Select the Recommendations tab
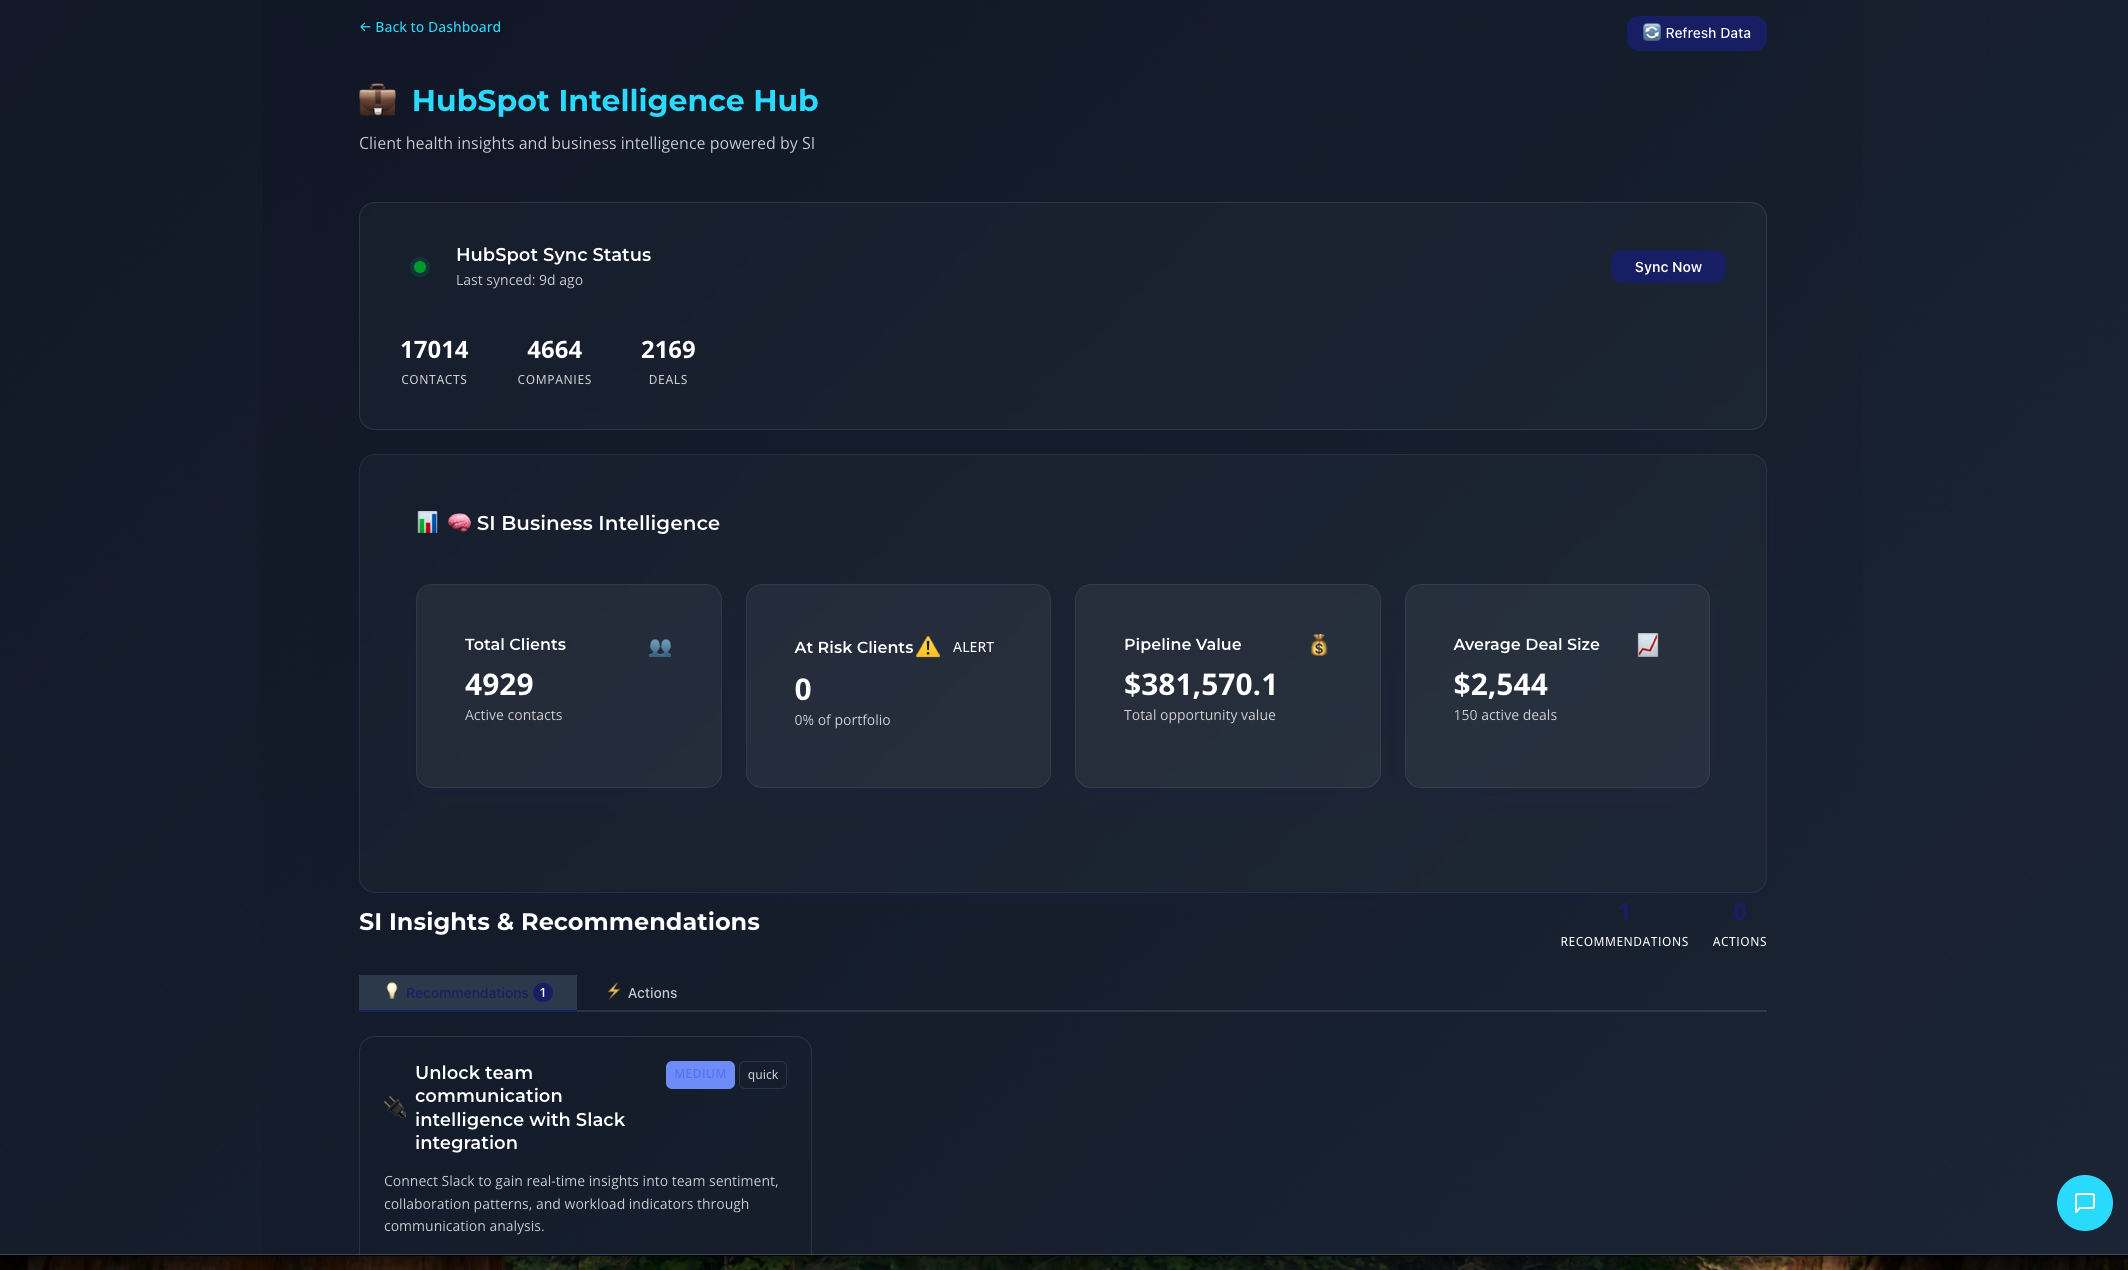The width and height of the screenshot is (2128, 1270). pyautogui.click(x=468, y=992)
